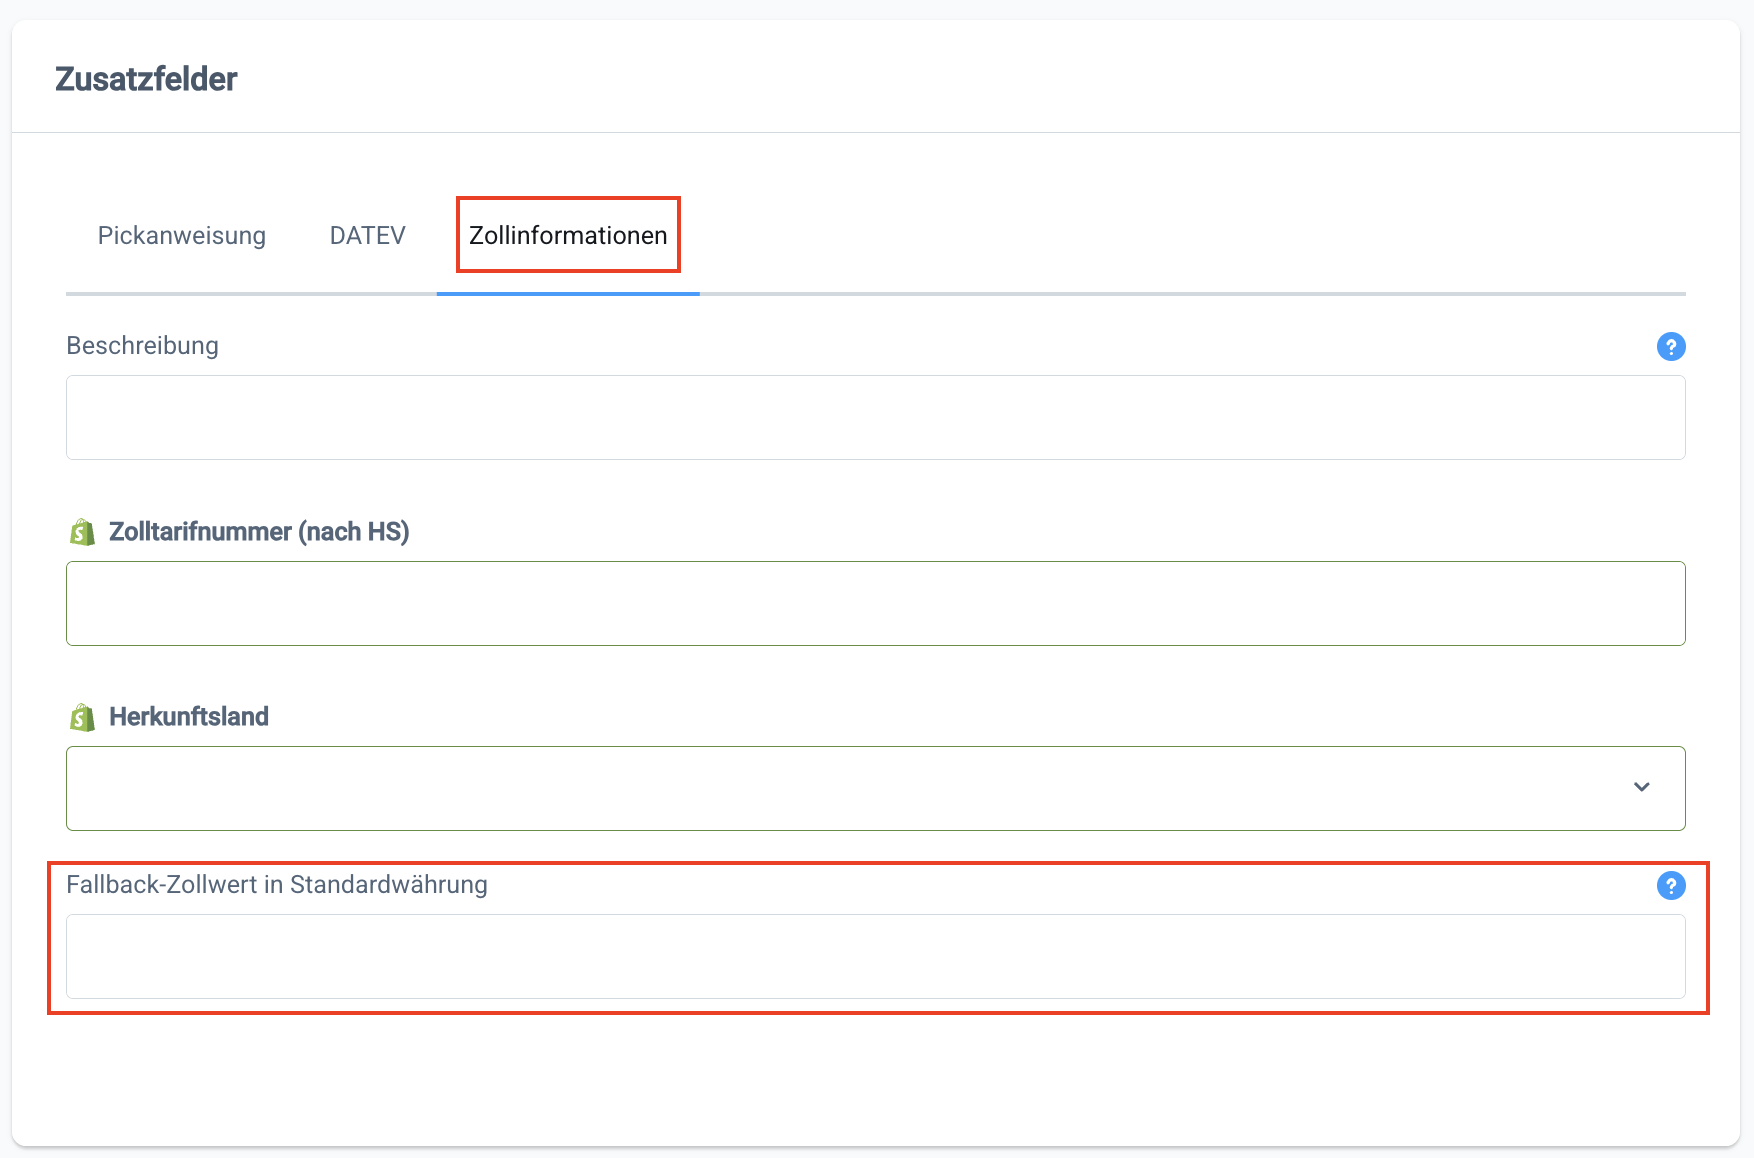The width and height of the screenshot is (1754, 1158).
Task: Click into the Zolltarifnummer (nach HS) input
Action: (x=875, y=603)
